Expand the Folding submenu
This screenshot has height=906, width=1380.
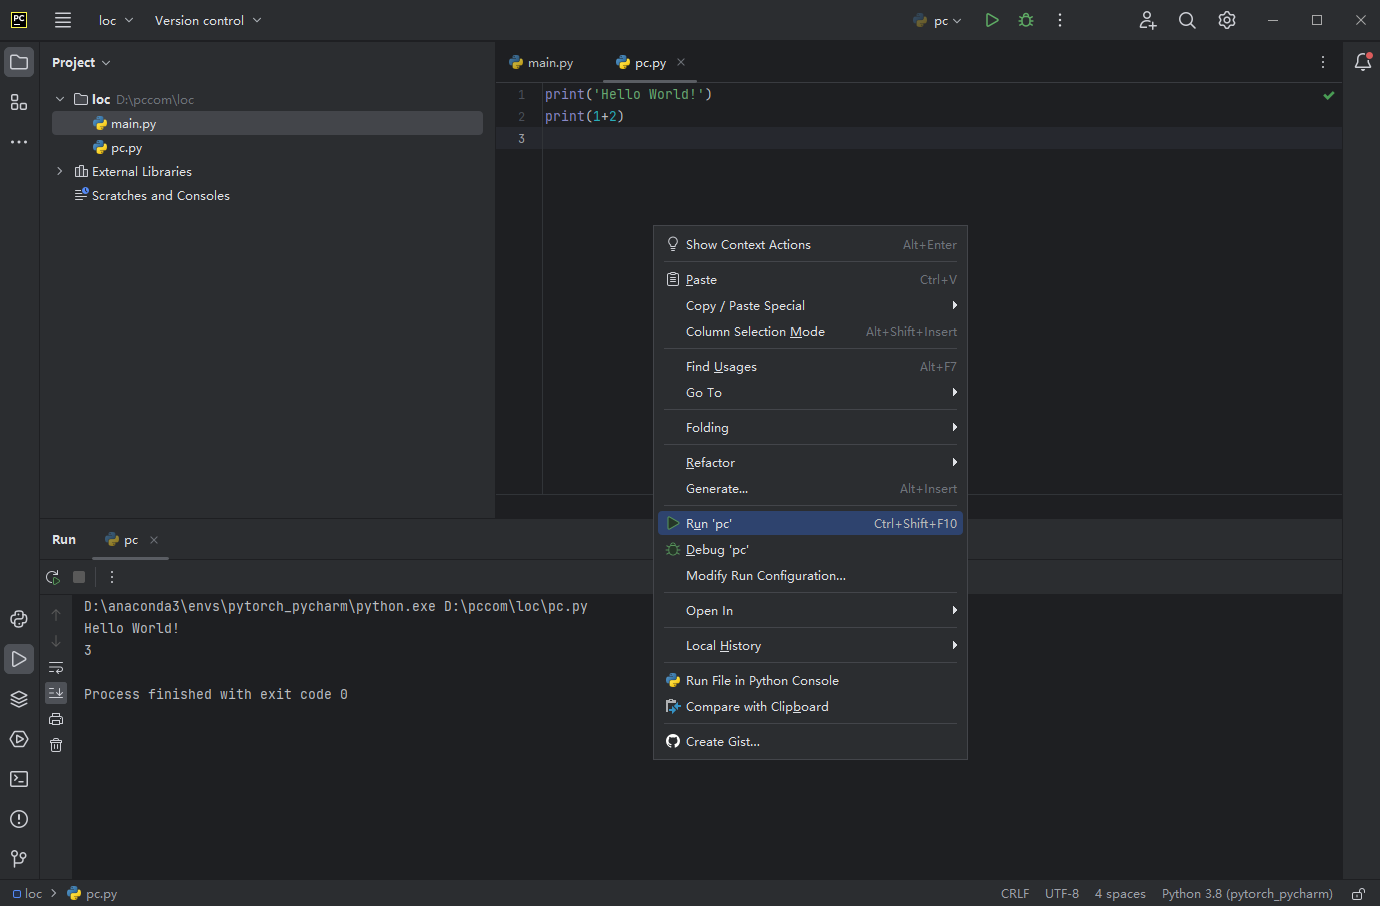coord(810,428)
